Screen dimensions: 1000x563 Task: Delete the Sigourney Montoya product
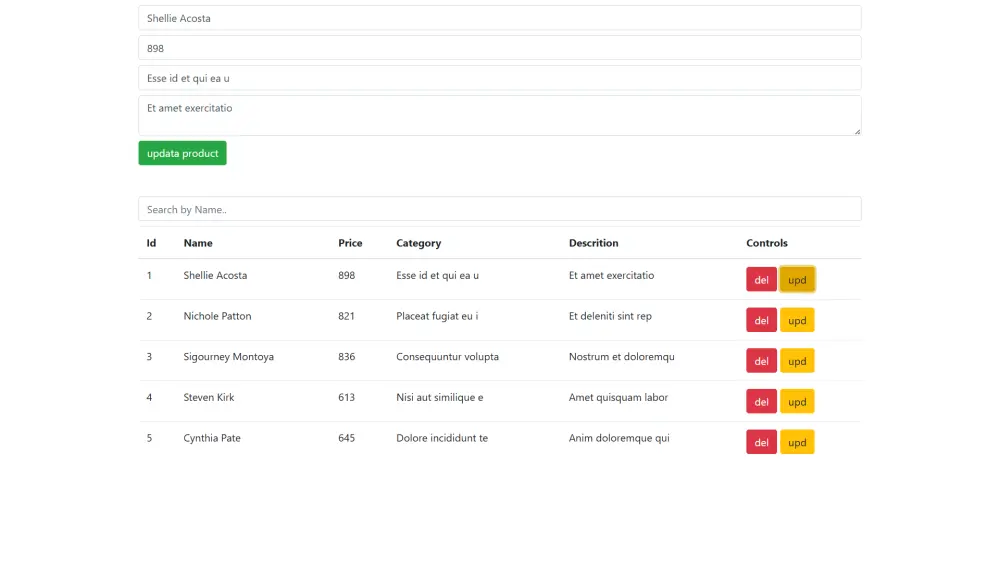pyautogui.click(x=761, y=361)
